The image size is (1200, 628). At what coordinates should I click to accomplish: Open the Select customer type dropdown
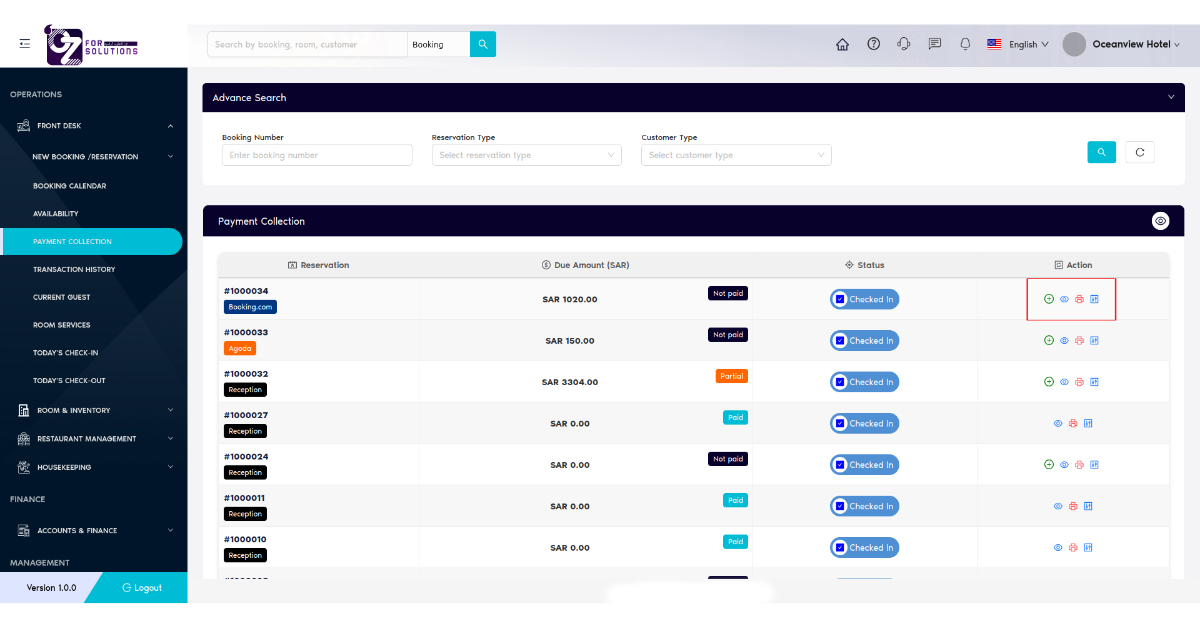(x=736, y=155)
